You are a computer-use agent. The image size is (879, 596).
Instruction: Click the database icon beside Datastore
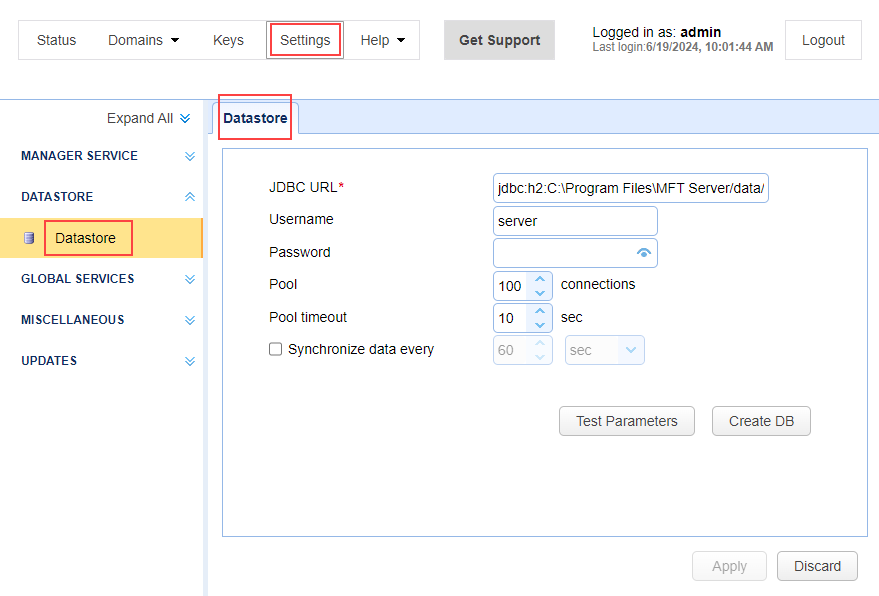[x=29, y=238]
